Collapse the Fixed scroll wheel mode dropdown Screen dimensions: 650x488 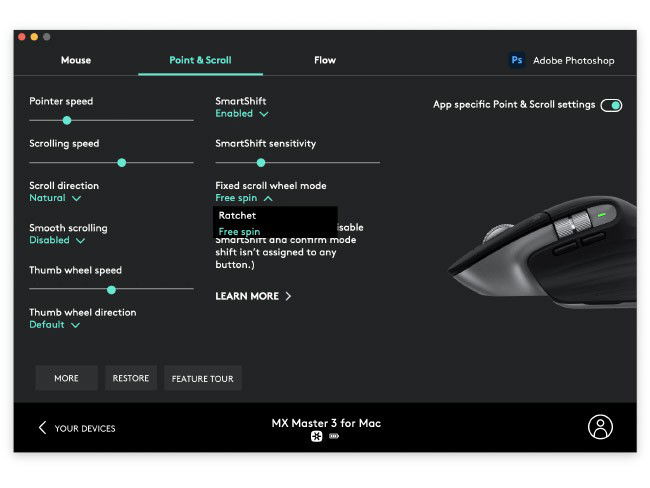[x=244, y=198]
